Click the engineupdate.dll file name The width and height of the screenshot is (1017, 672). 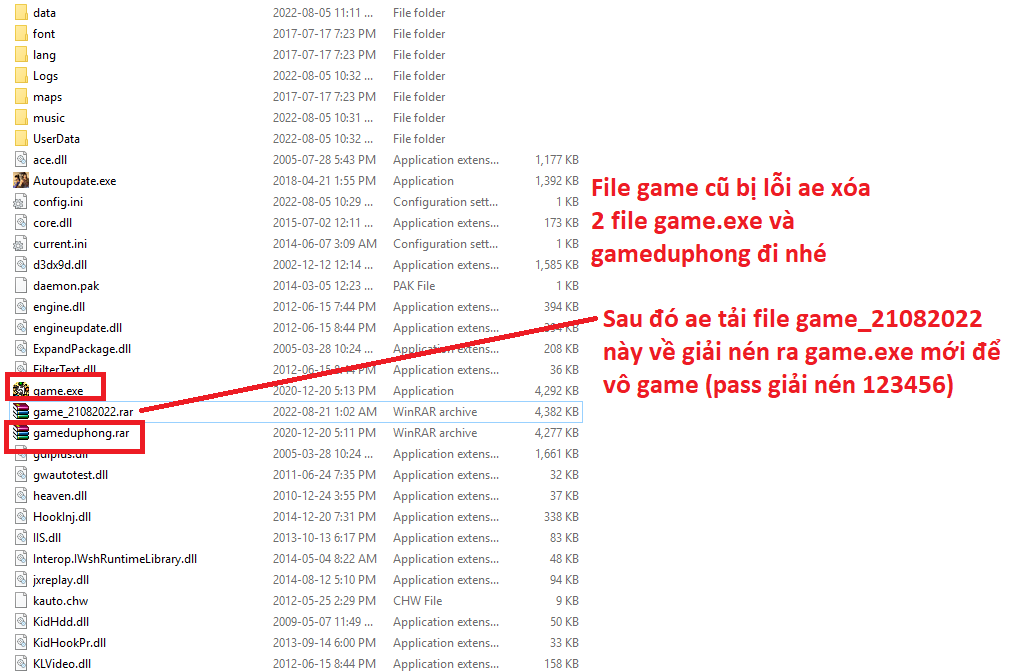point(77,328)
